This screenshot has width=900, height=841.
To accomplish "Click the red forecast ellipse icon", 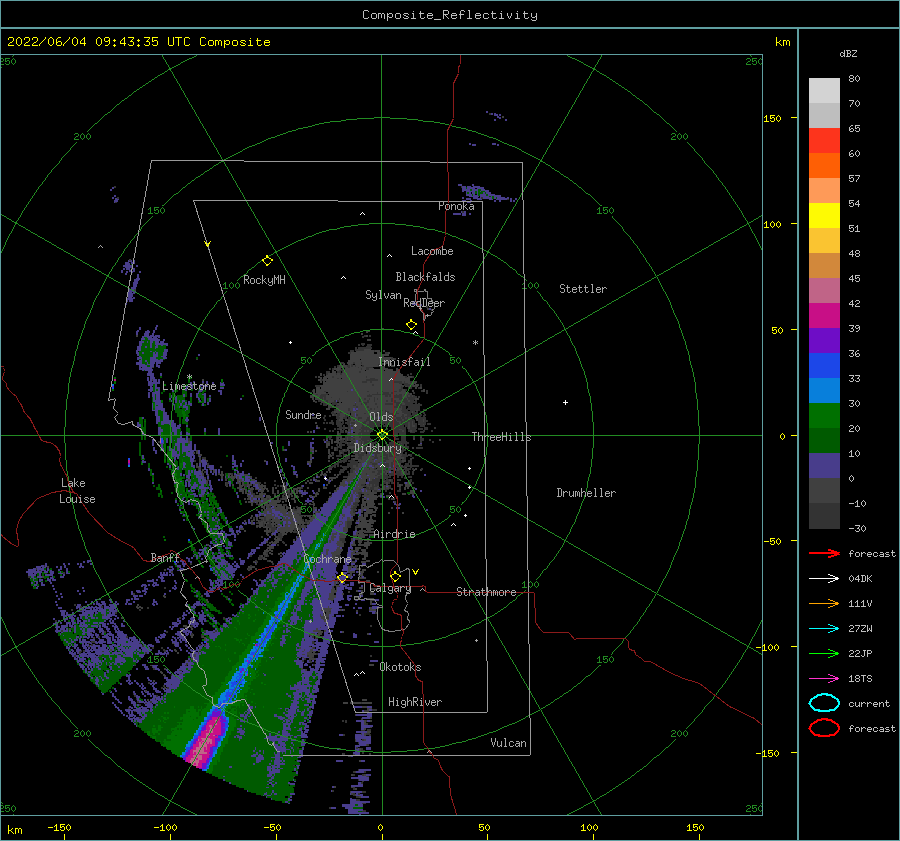I will pyautogui.click(x=824, y=728).
